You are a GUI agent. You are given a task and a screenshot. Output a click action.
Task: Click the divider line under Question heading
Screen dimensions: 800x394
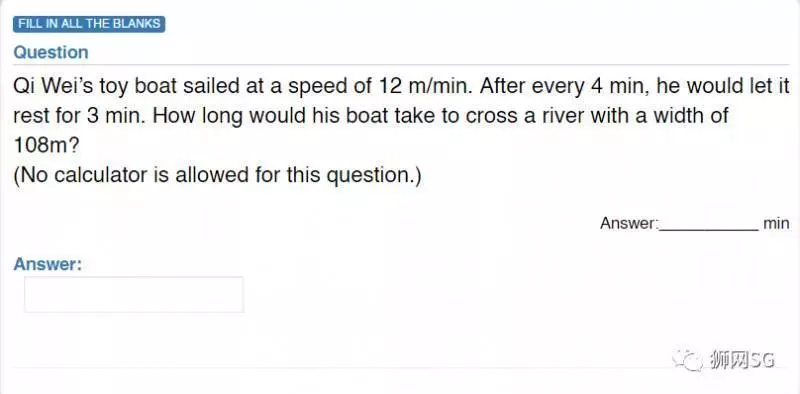click(401, 65)
